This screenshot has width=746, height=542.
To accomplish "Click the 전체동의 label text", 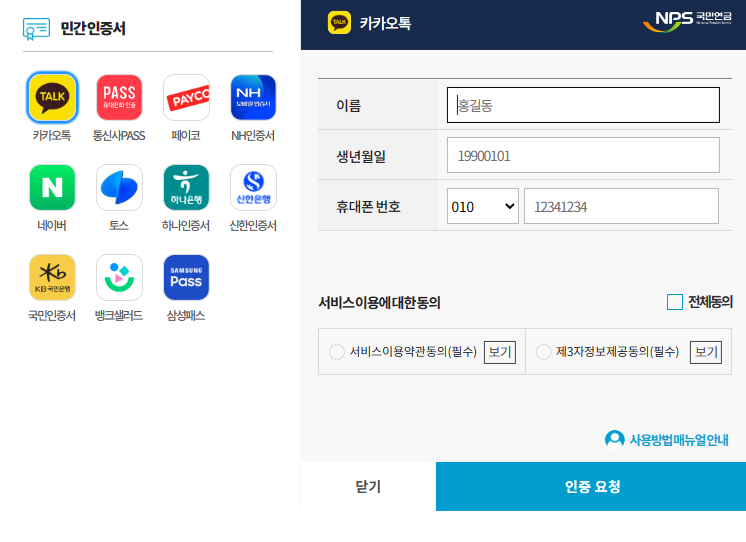I will (710, 302).
